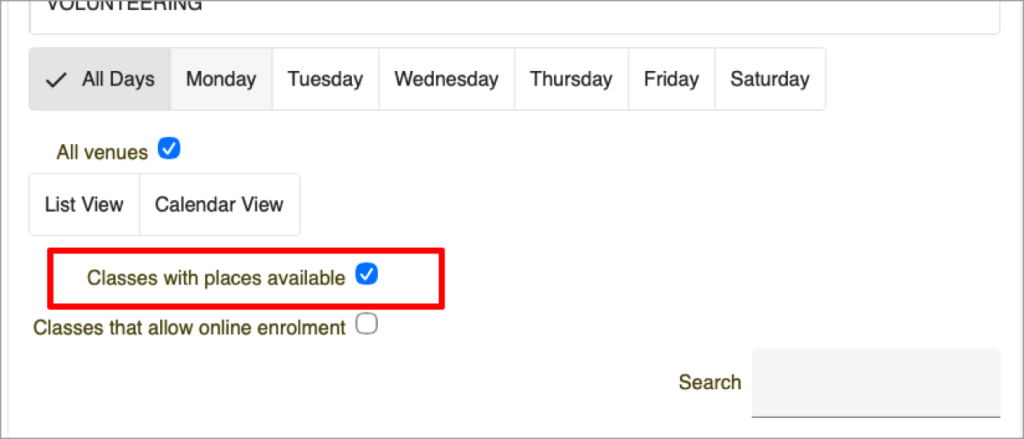Viewport: 1024px width, 439px height.
Task: Select Friday in the day filter
Action: click(671, 79)
